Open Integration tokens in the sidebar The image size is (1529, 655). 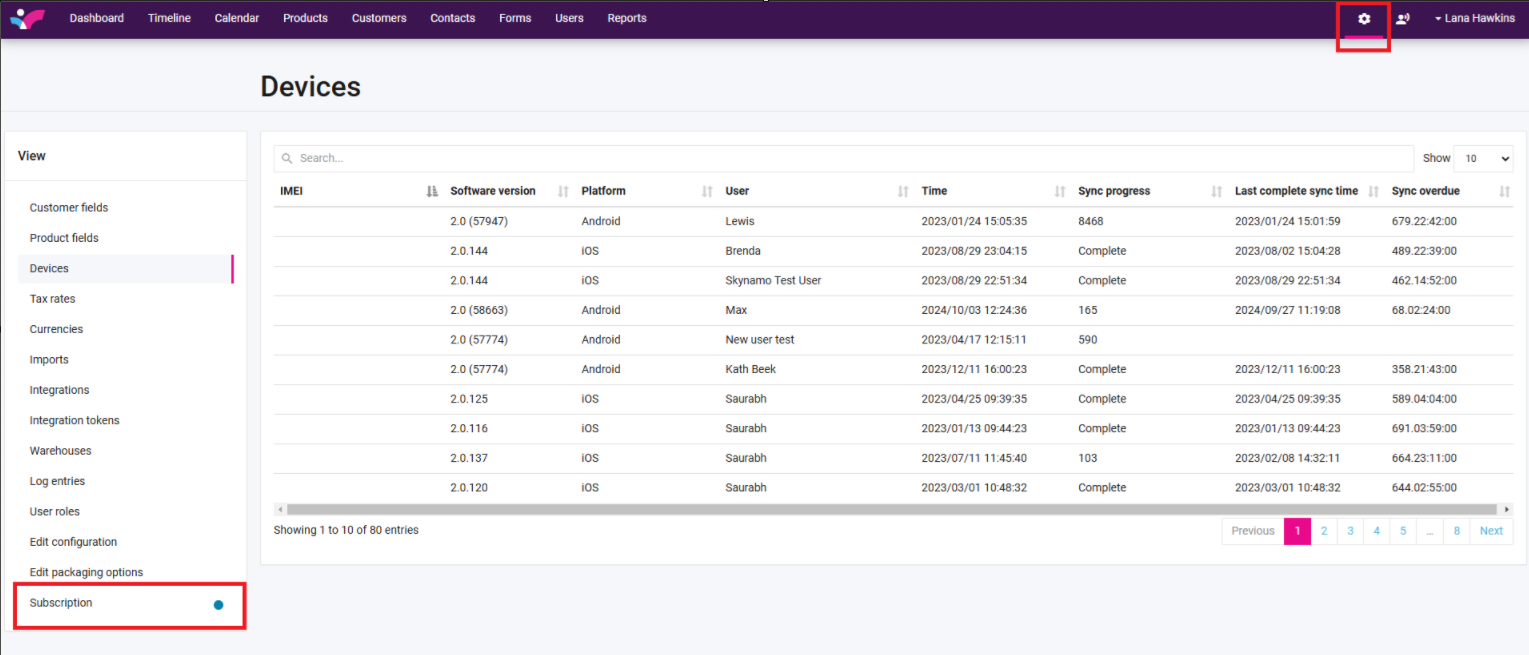tap(75, 421)
